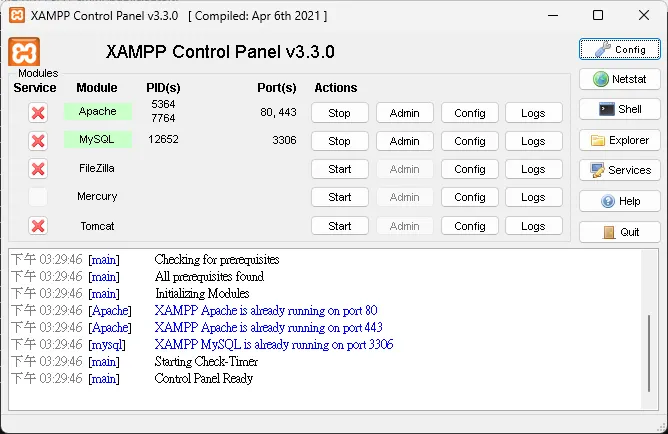Toggle Mercury service empty checkbox

click(38, 197)
